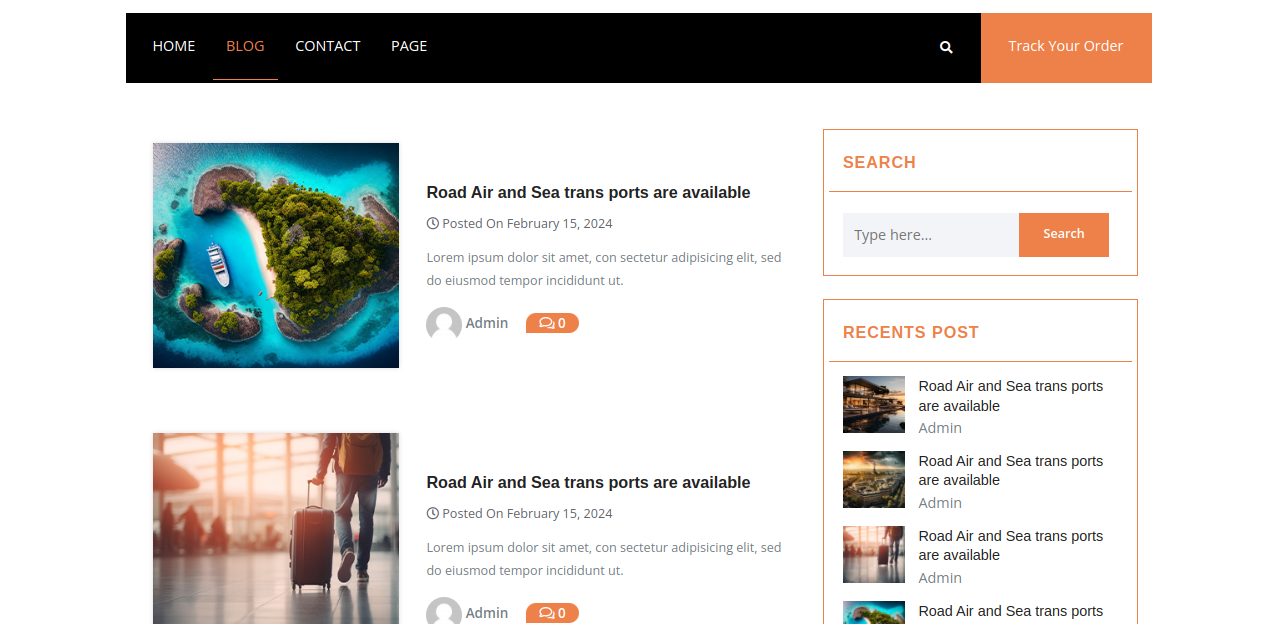Viewport: 1279px width, 624px height.
Task: Click the clock icon on first post date
Action: pyautogui.click(x=433, y=223)
